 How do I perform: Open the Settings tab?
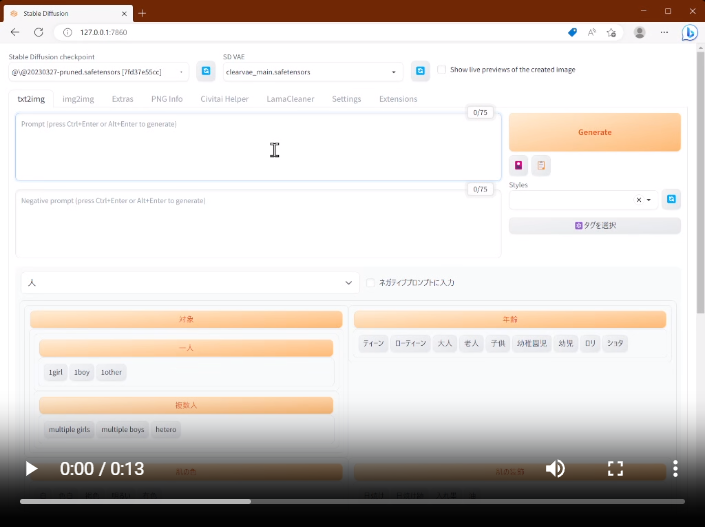[347, 99]
